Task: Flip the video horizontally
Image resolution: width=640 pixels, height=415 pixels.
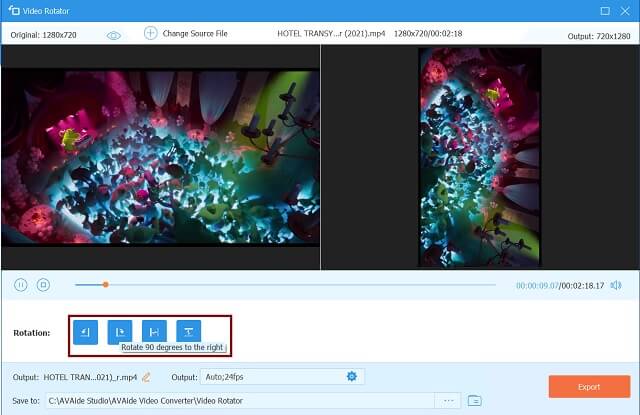Action: point(154,332)
